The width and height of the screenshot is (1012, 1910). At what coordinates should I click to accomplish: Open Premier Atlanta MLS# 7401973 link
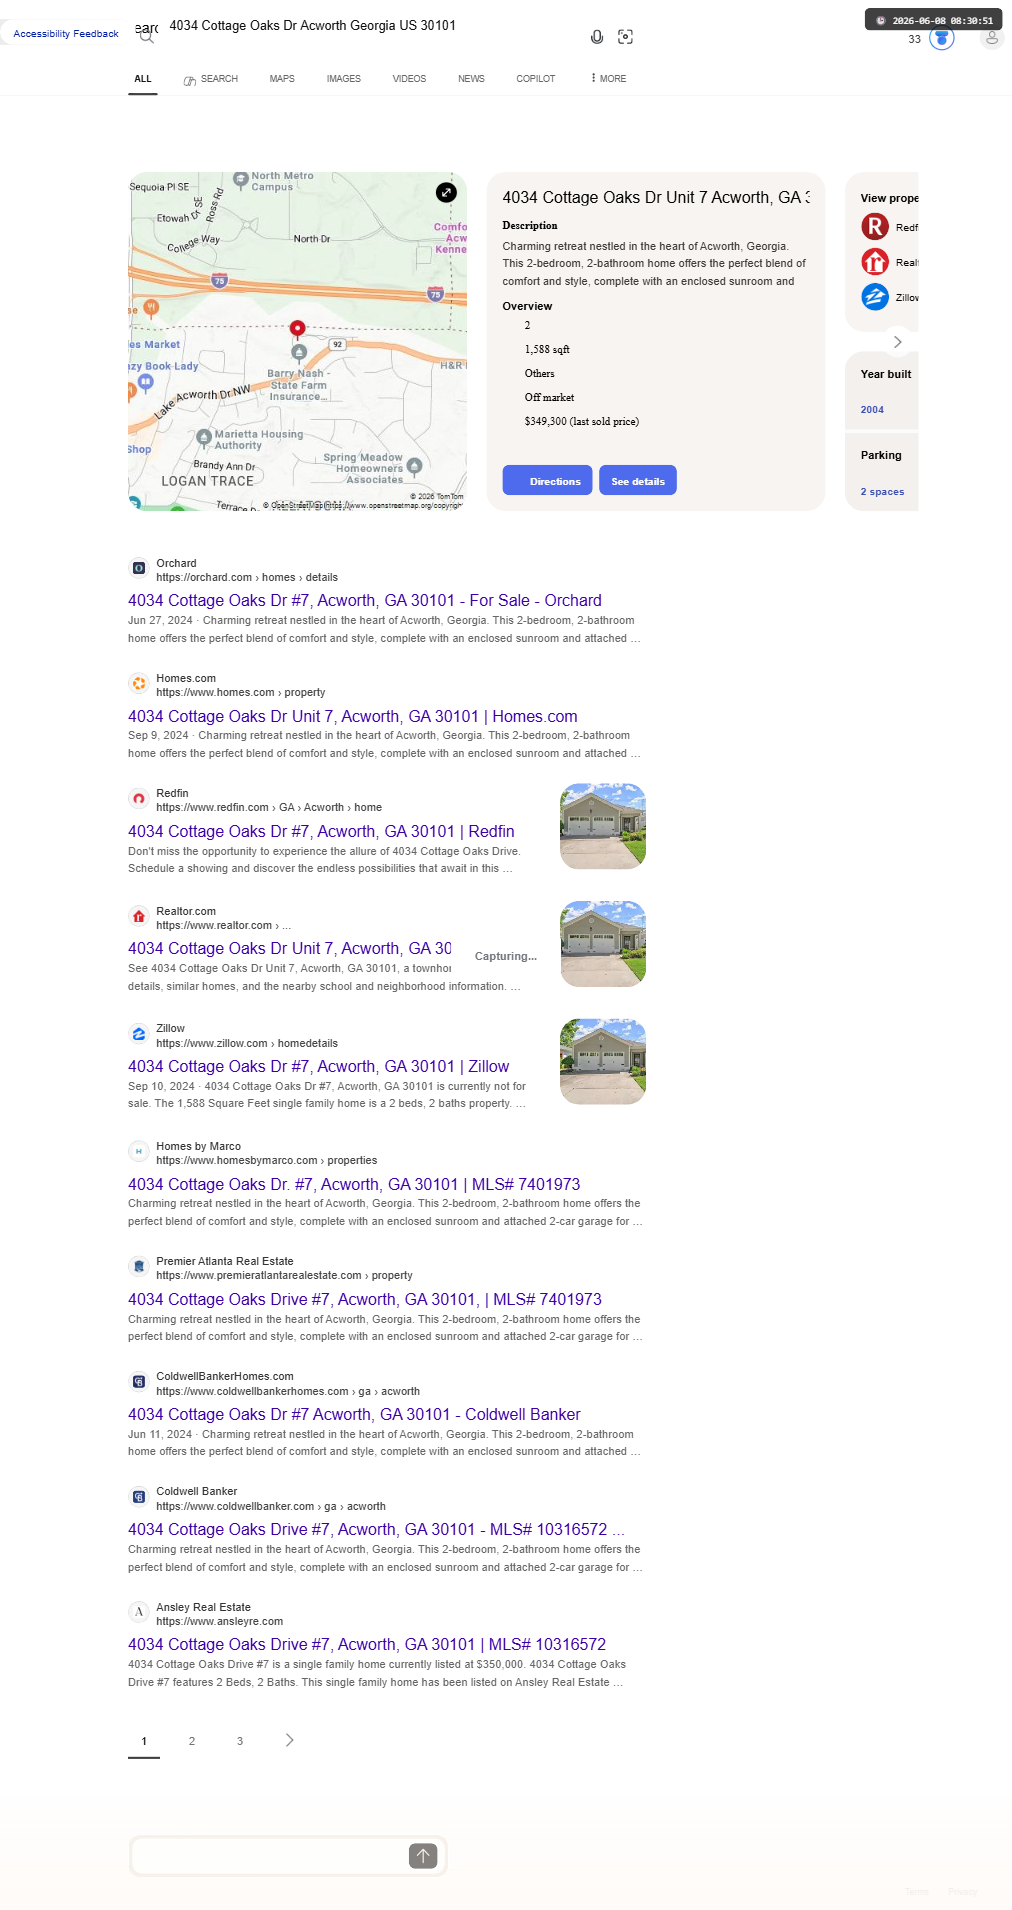(x=365, y=1299)
